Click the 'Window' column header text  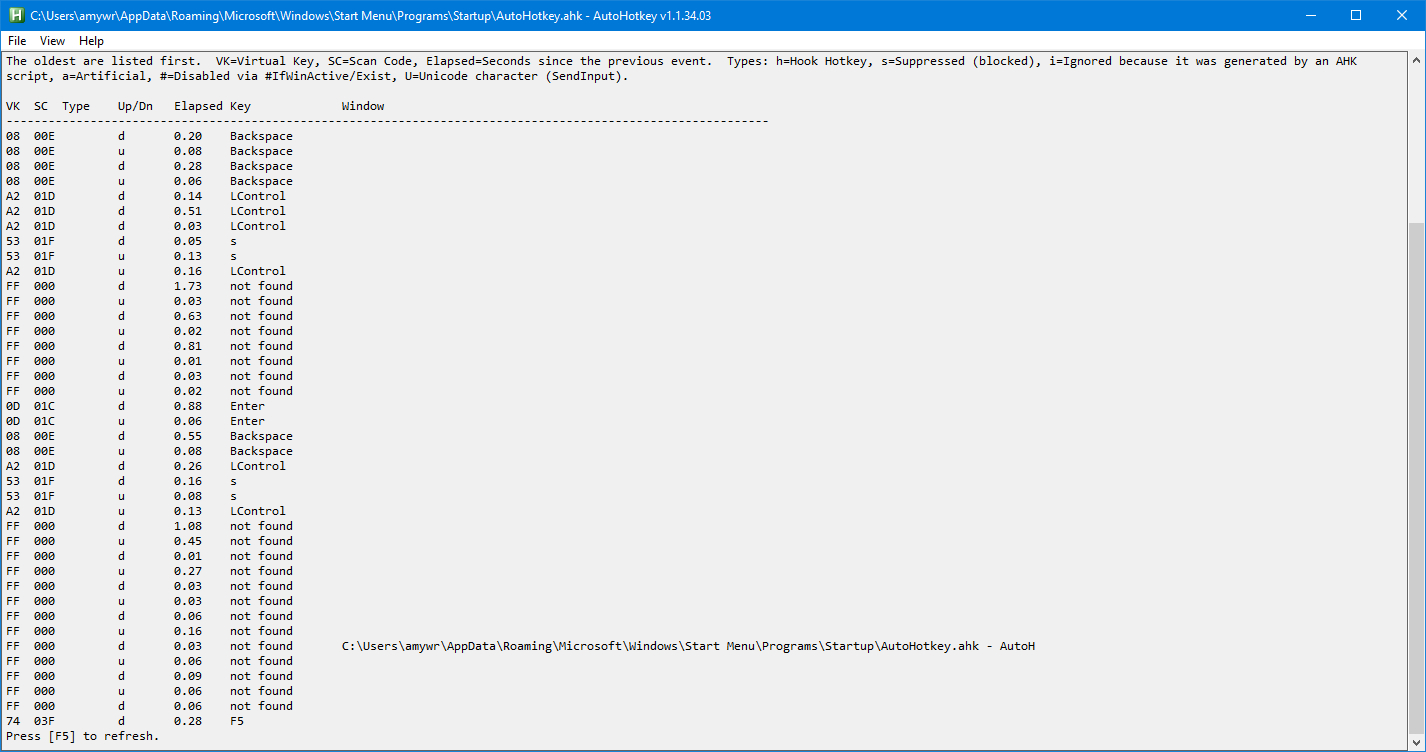362,106
